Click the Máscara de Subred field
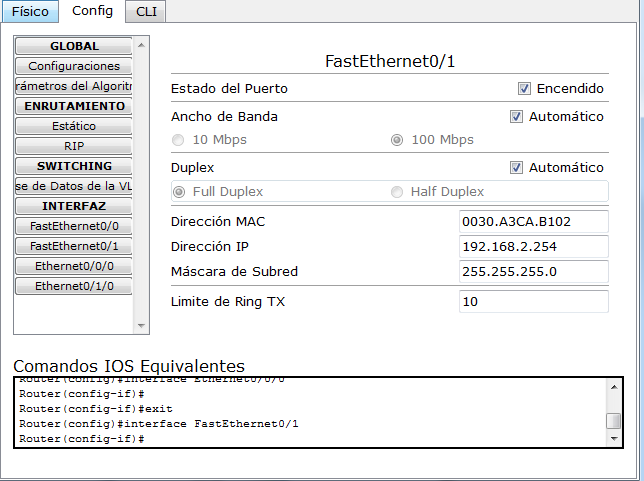Viewport: 644px width, 481px height. tap(534, 272)
